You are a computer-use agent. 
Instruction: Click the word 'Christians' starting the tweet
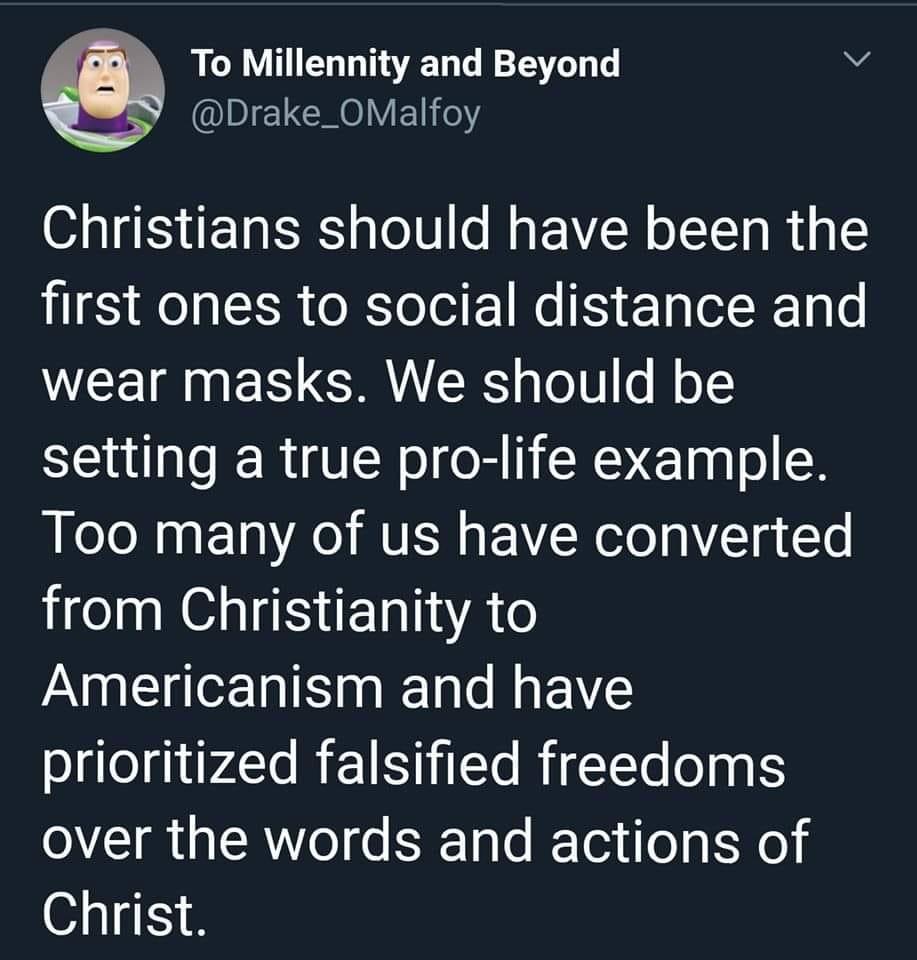point(171,230)
